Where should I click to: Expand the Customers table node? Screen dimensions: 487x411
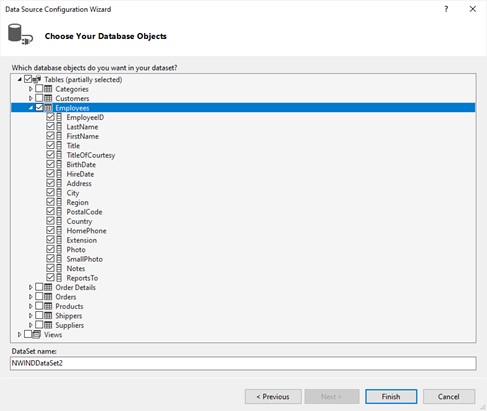30,98
